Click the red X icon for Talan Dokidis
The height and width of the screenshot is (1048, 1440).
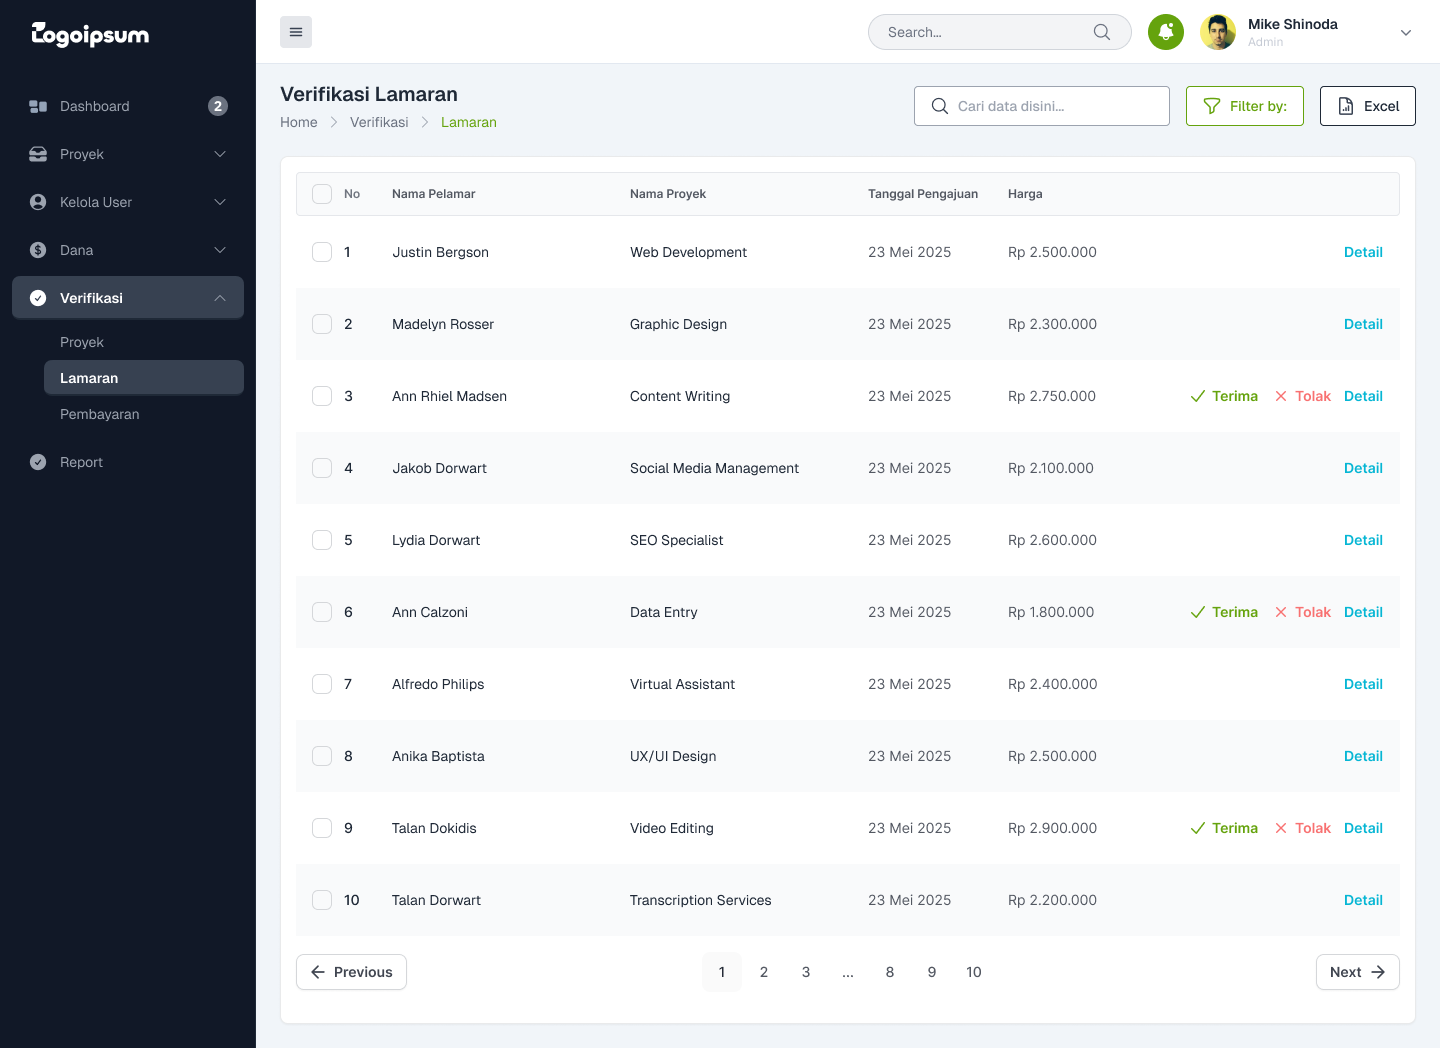coord(1281,828)
